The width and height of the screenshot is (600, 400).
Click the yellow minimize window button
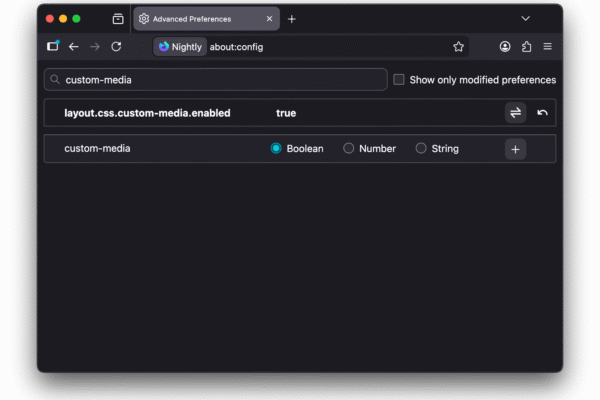[x=63, y=19]
